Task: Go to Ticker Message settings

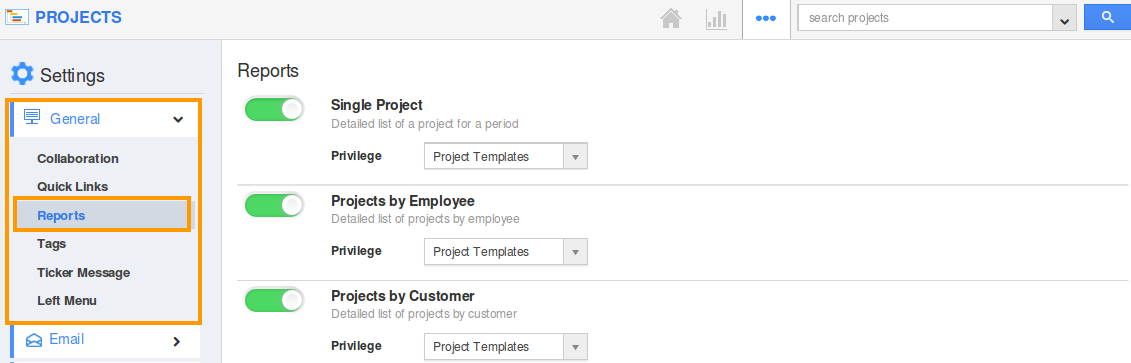Action: pos(84,273)
